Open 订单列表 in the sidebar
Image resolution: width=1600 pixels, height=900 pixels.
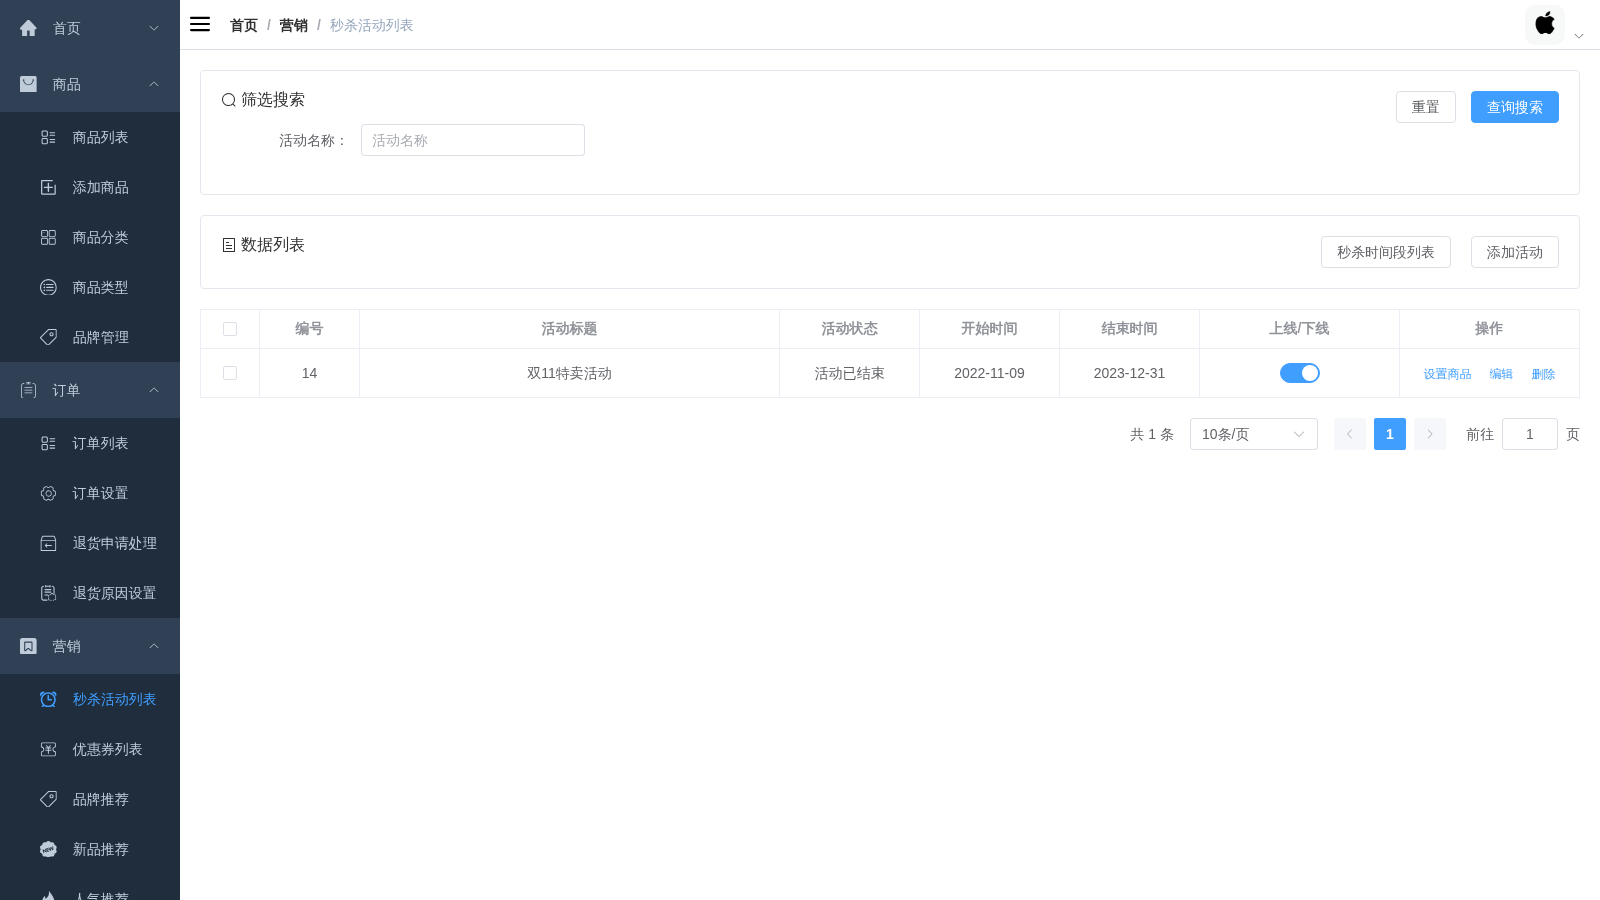click(90, 443)
